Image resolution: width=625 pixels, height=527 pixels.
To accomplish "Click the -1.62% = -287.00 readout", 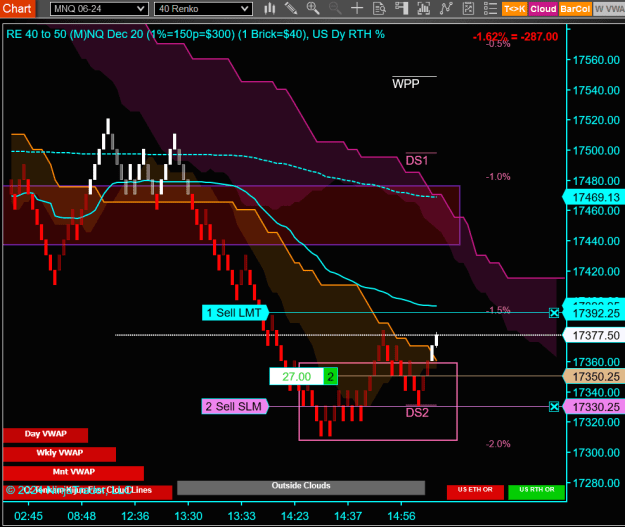I will [515, 37].
